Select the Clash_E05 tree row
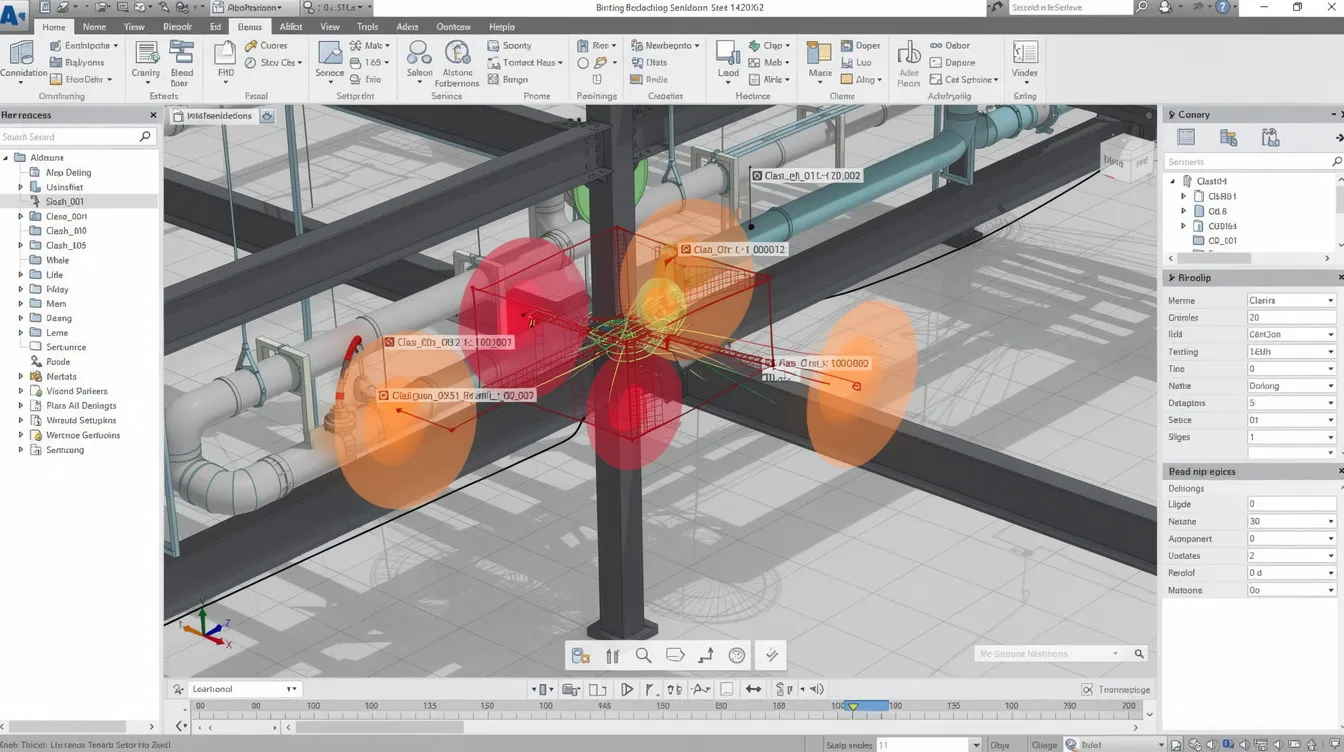 [x=79, y=245]
